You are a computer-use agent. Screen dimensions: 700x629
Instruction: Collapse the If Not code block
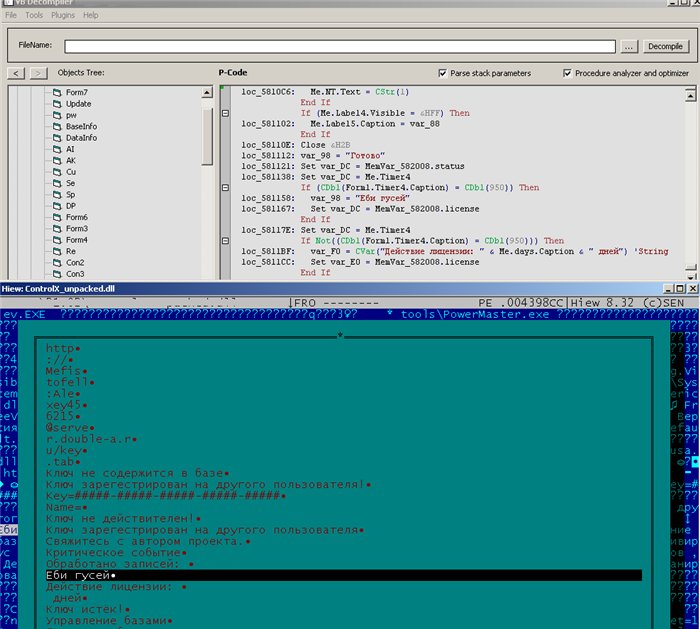pyautogui.click(x=223, y=241)
